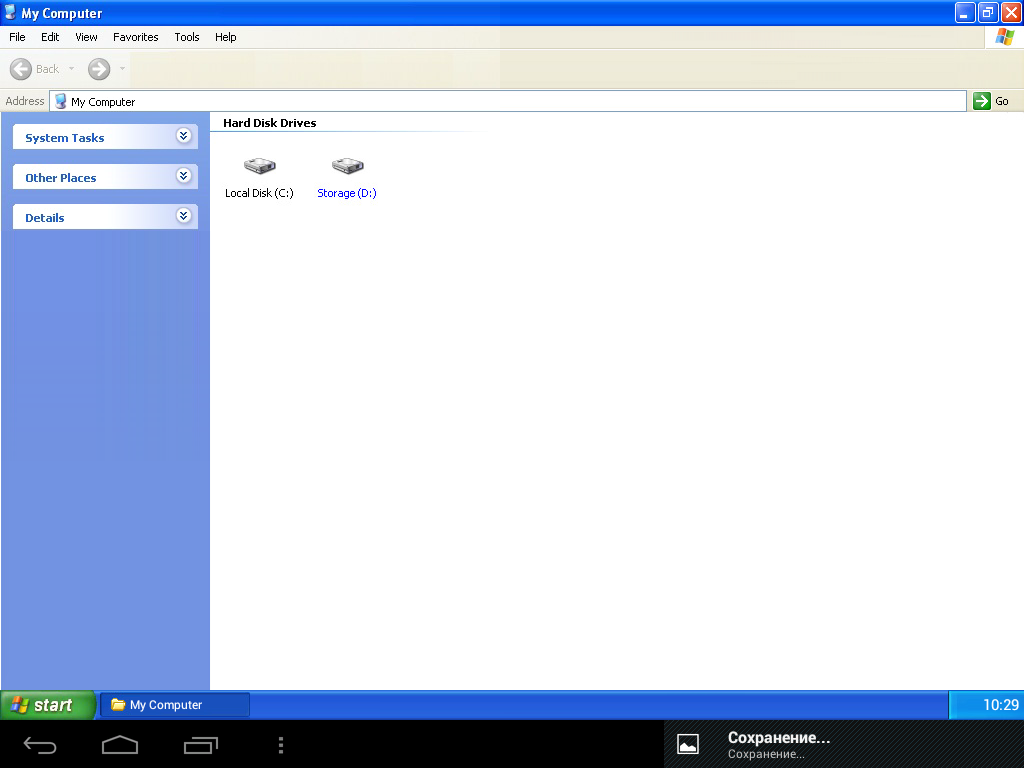Open the Forward button history dropdown arrow
The height and width of the screenshot is (768, 1024).
[x=122, y=69]
